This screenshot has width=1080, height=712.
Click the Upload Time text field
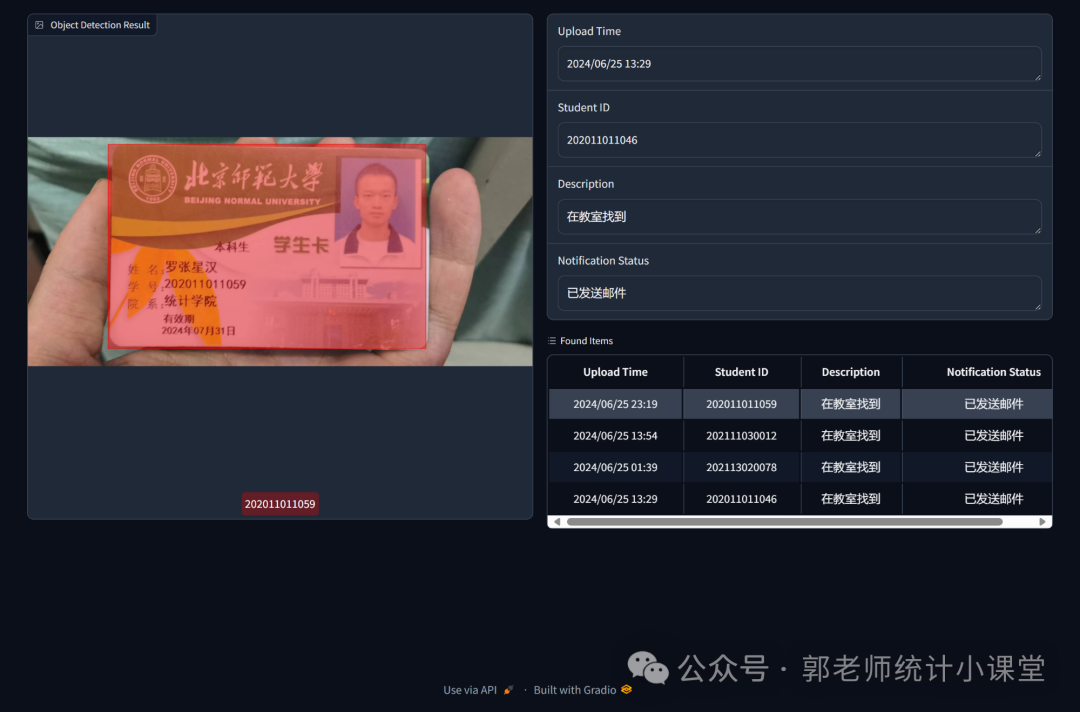pos(799,64)
